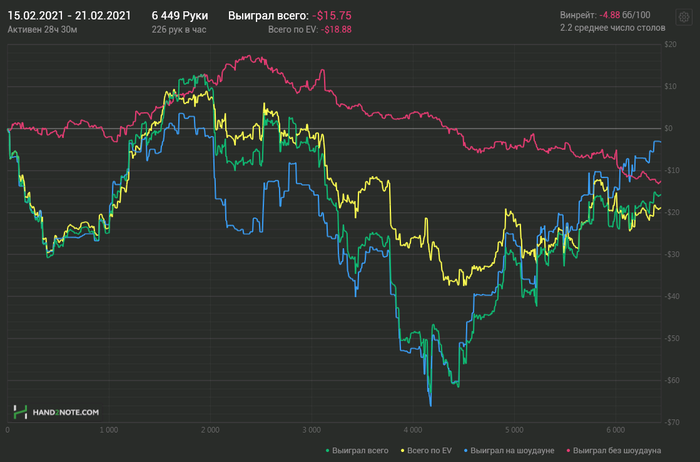Click the green legend dot for Выиграл всего
700x462 pixels.
pos(328,451)
